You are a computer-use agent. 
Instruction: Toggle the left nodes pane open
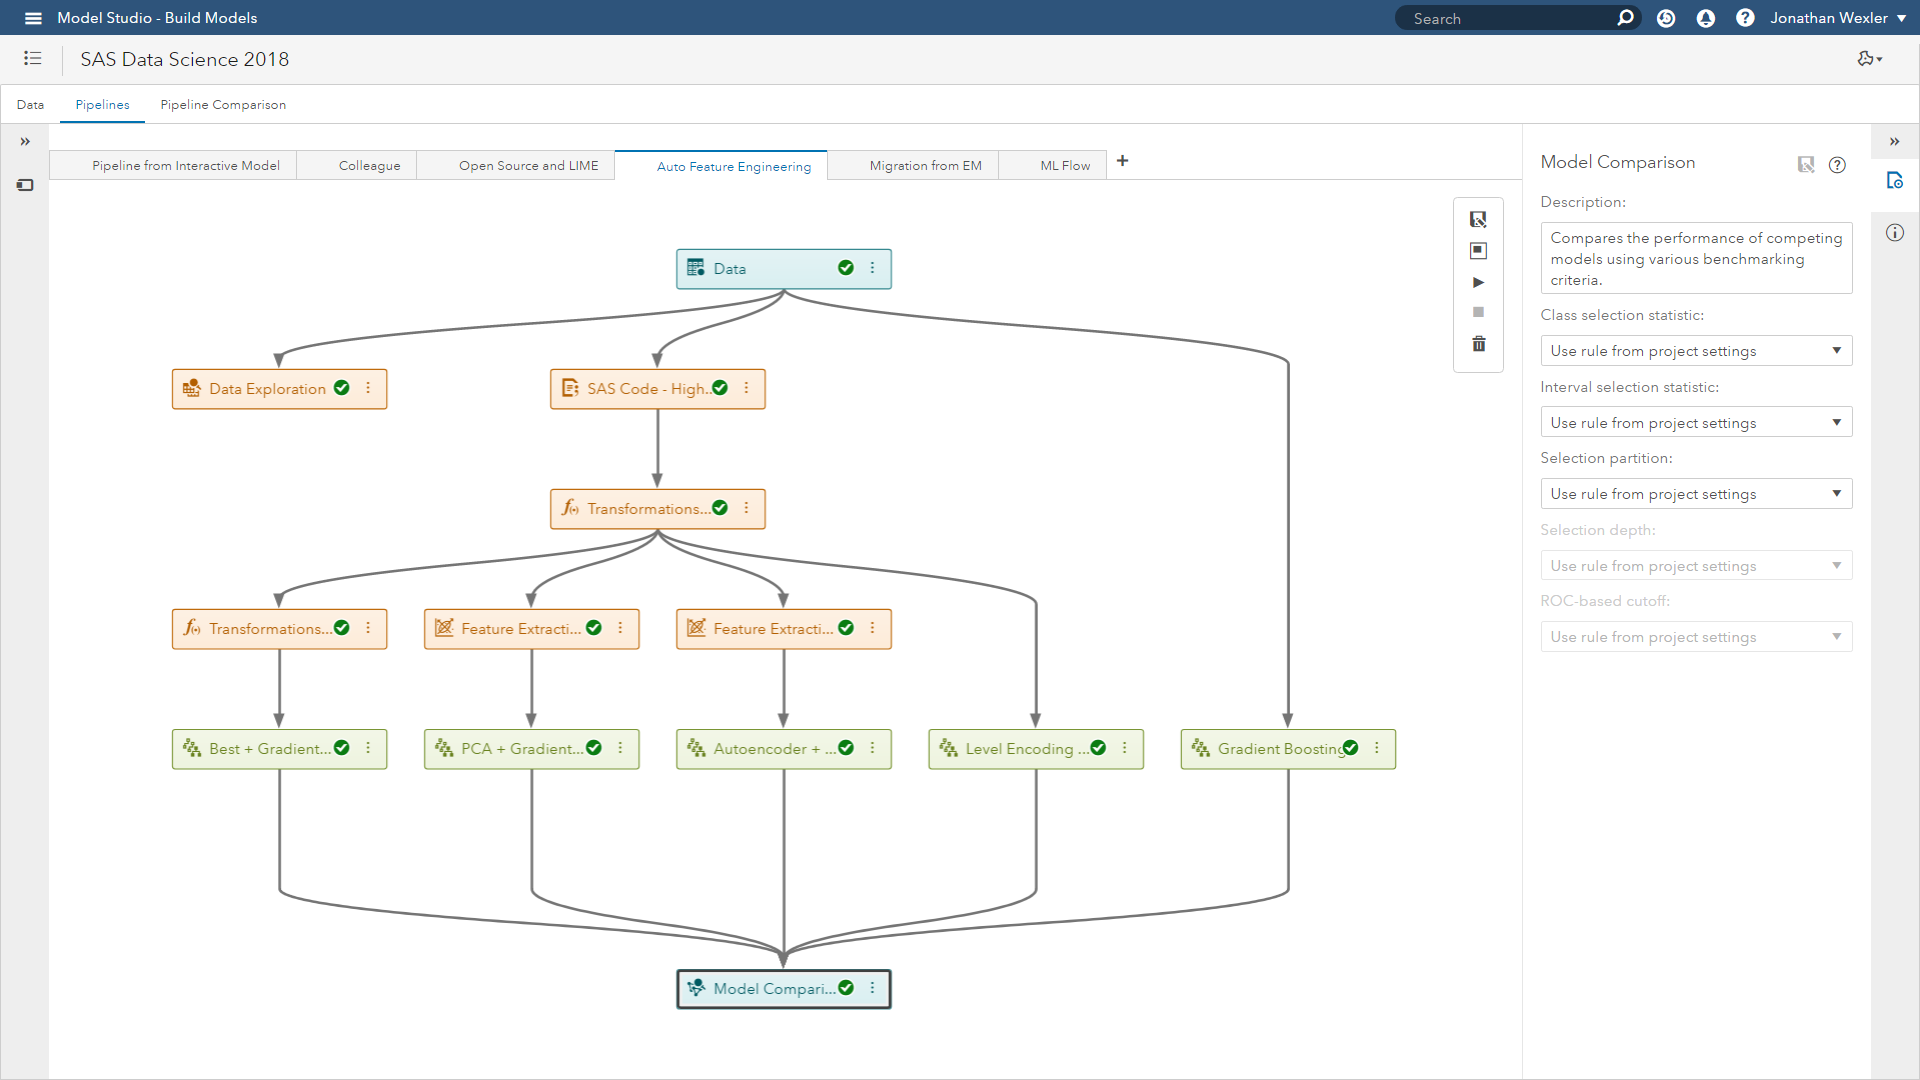pos(25,142)
